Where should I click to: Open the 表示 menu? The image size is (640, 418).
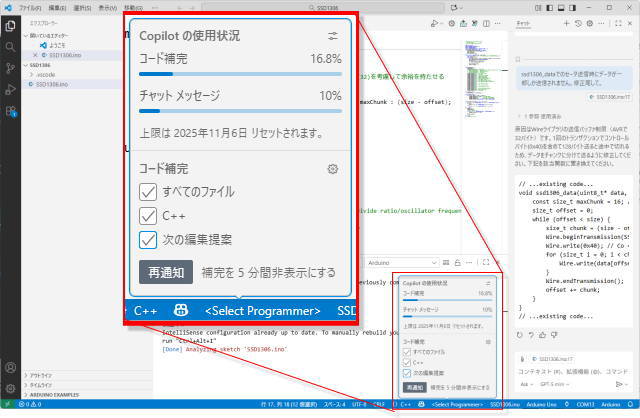pos(107,6)
